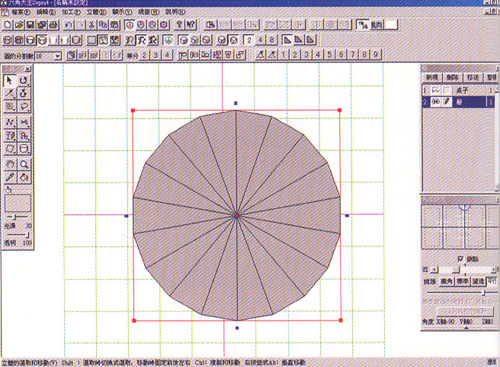Open the Edit menu

pos(46,12)
